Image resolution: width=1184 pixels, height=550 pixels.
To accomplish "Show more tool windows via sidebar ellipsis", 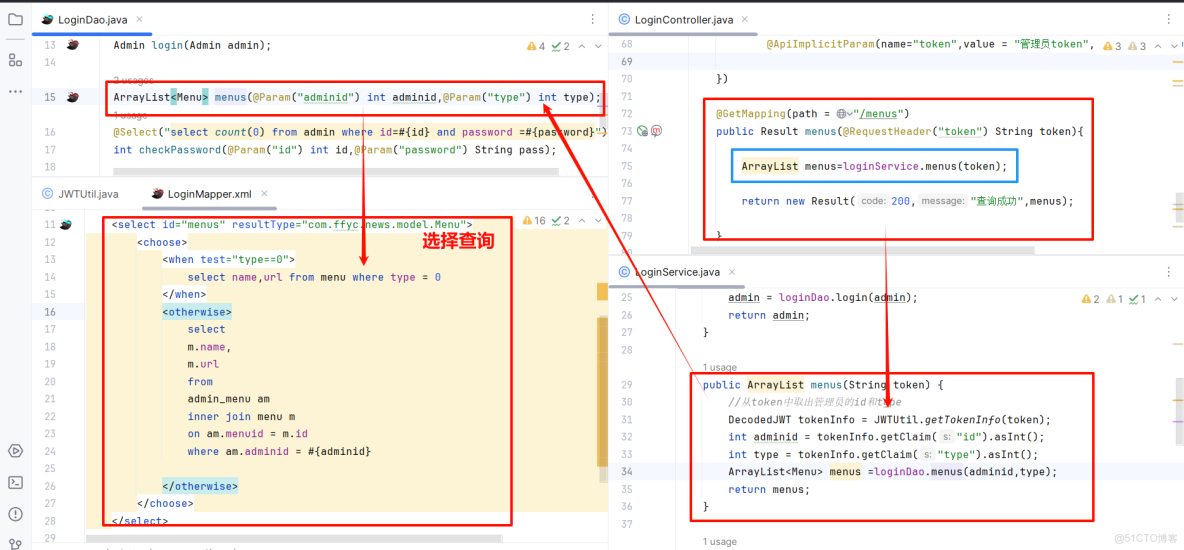I will pos(15,91).
